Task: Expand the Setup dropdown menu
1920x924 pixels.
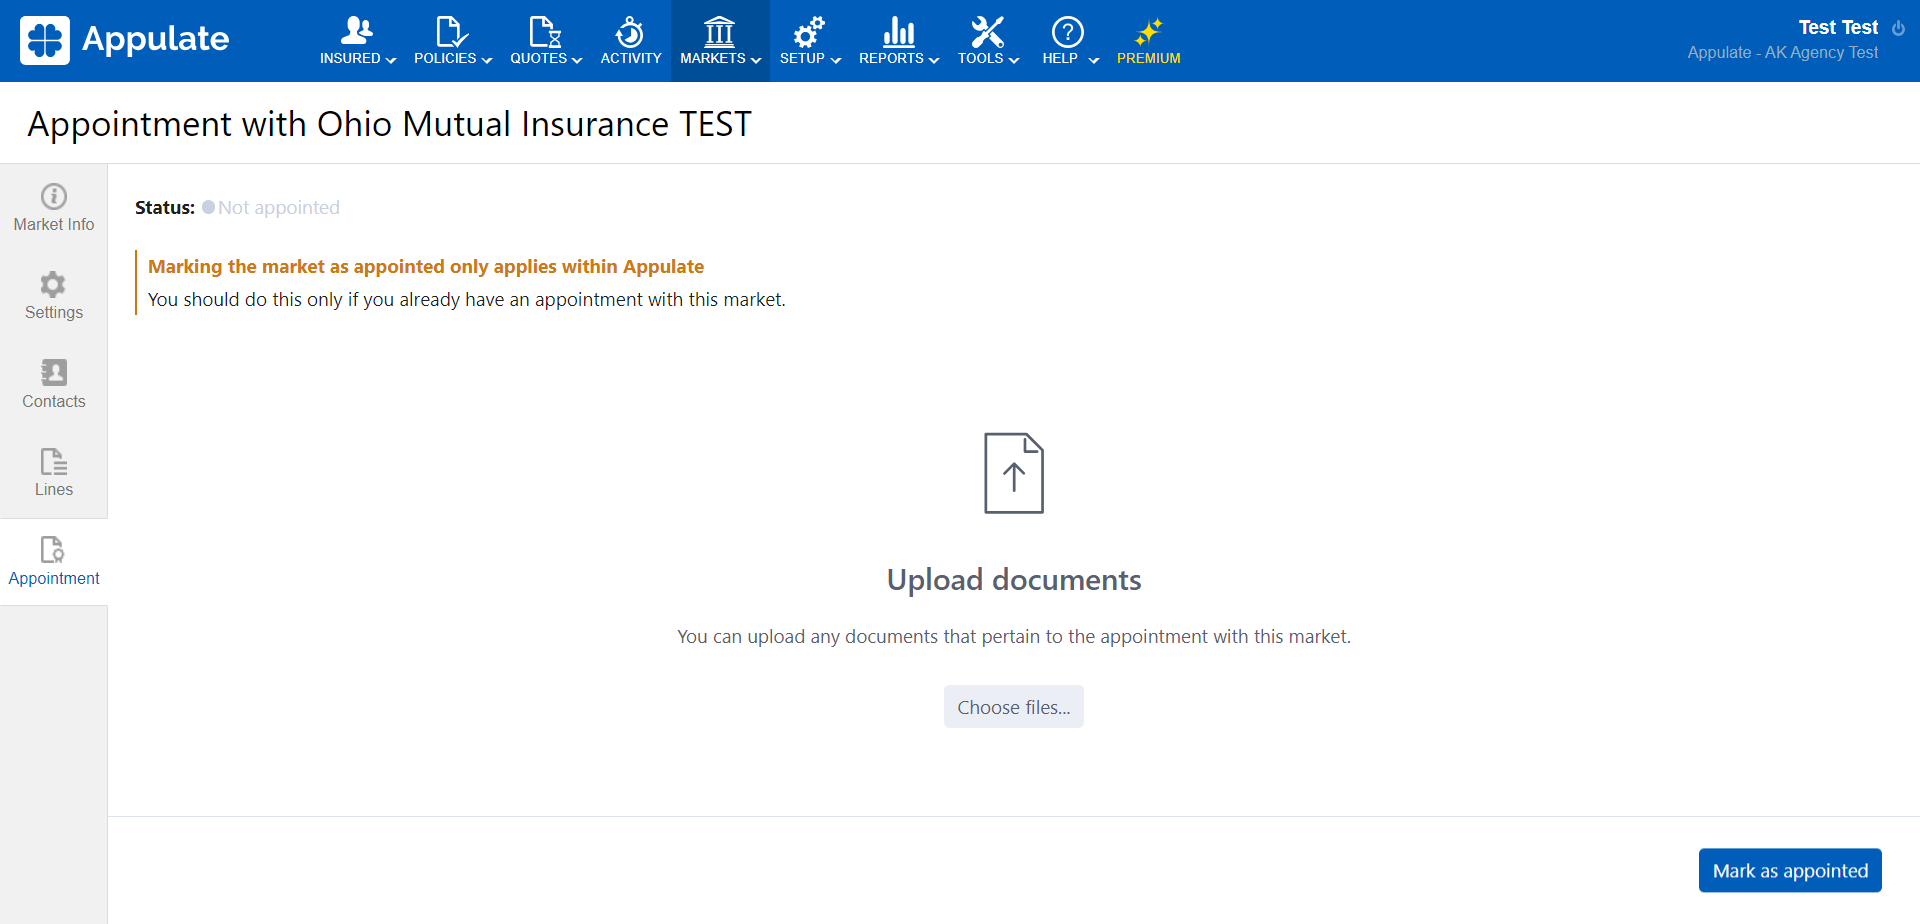Action: (x=810, y=58)
